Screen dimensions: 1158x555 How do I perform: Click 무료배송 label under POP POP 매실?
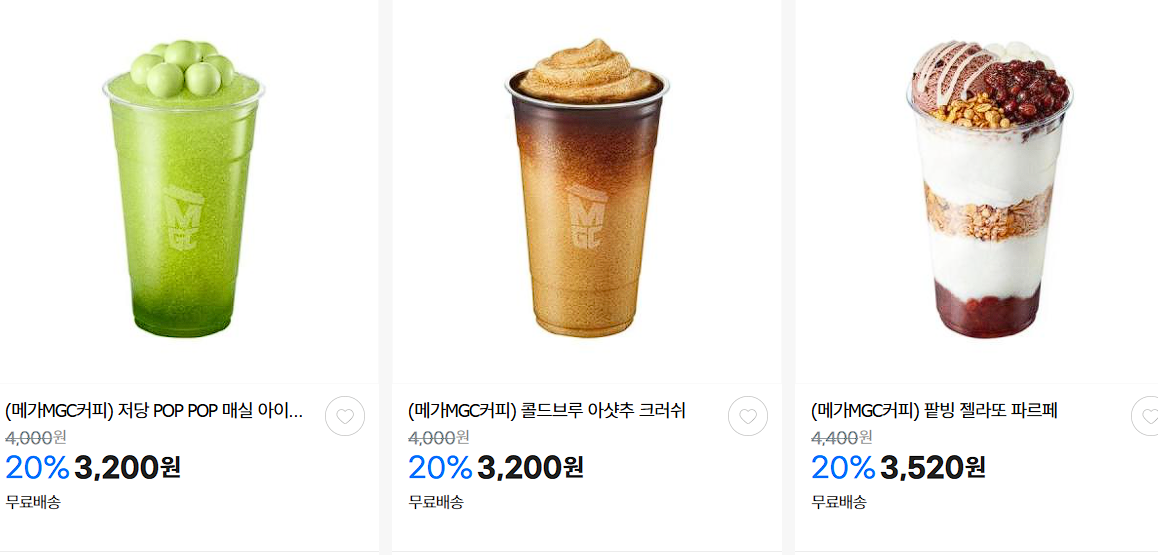click(32, 503)
